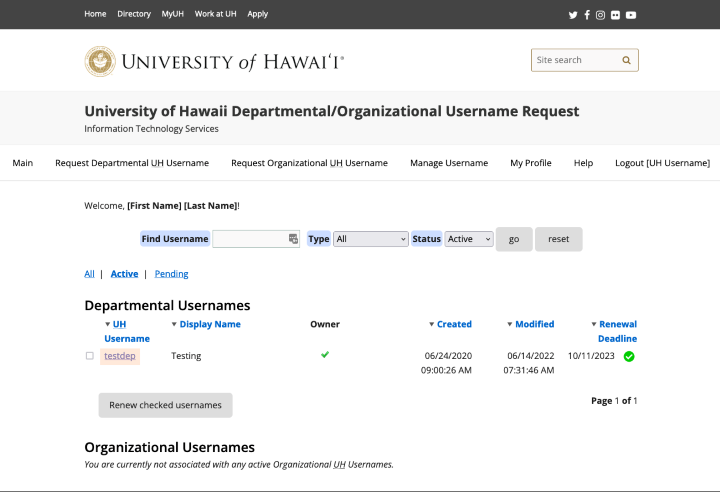Open Request Organizational UH Username

coord(309,163)
